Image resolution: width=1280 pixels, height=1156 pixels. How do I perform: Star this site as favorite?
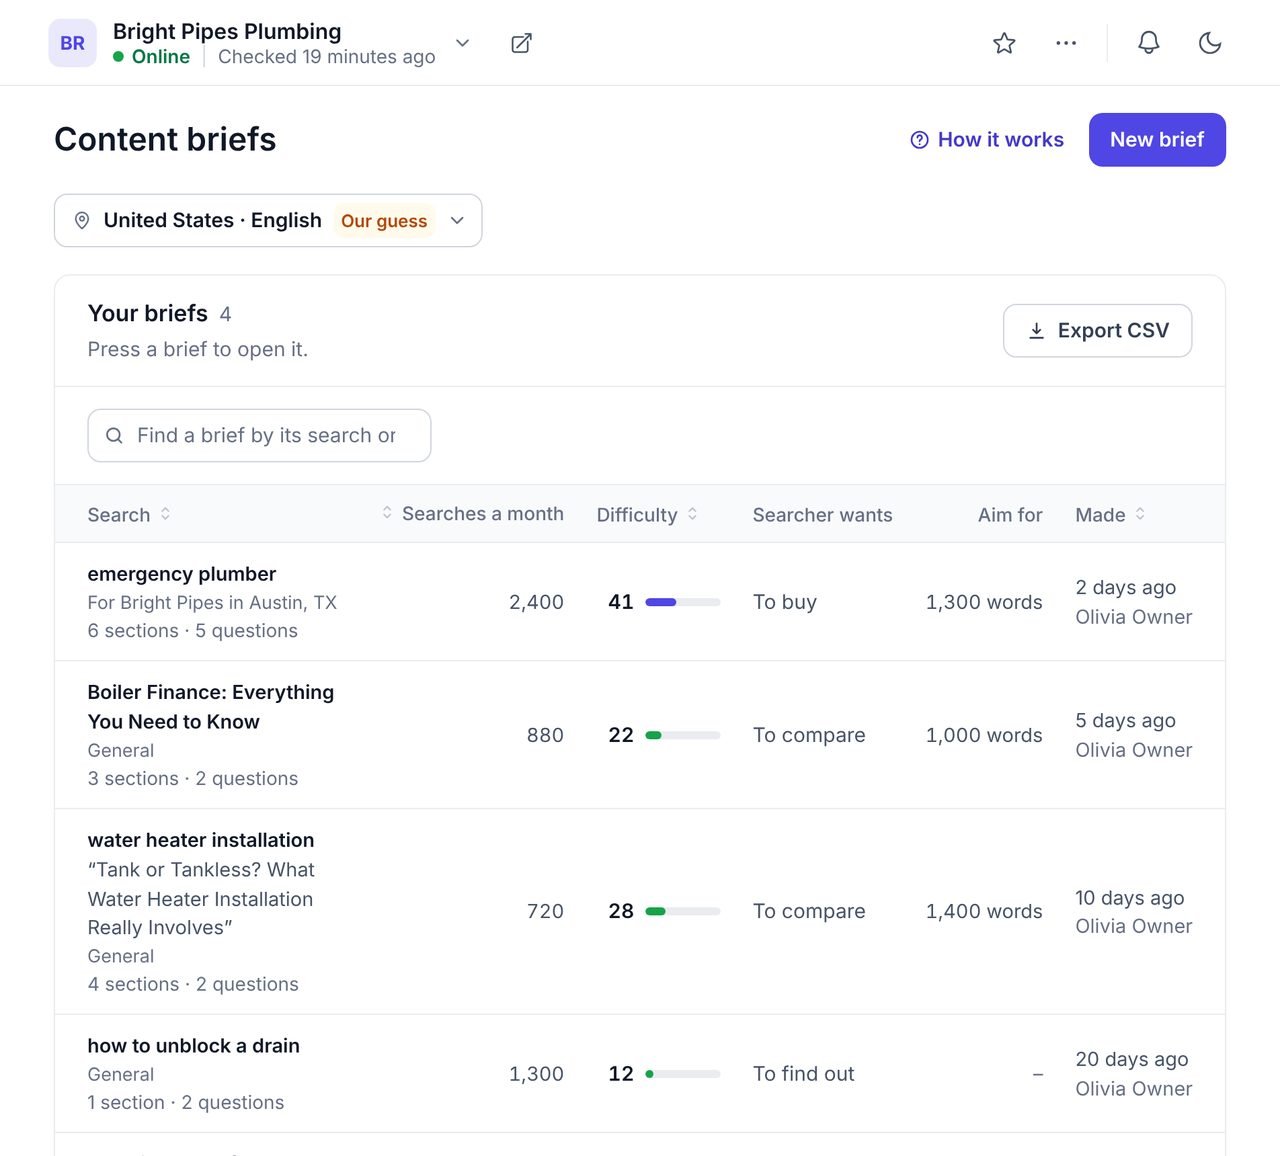1004,43
